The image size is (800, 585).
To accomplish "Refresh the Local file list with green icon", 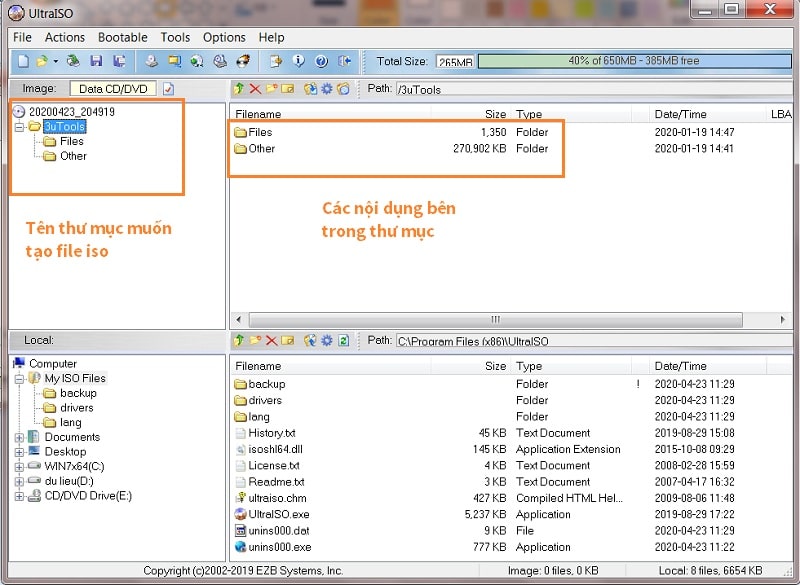I will pos(344,340).
